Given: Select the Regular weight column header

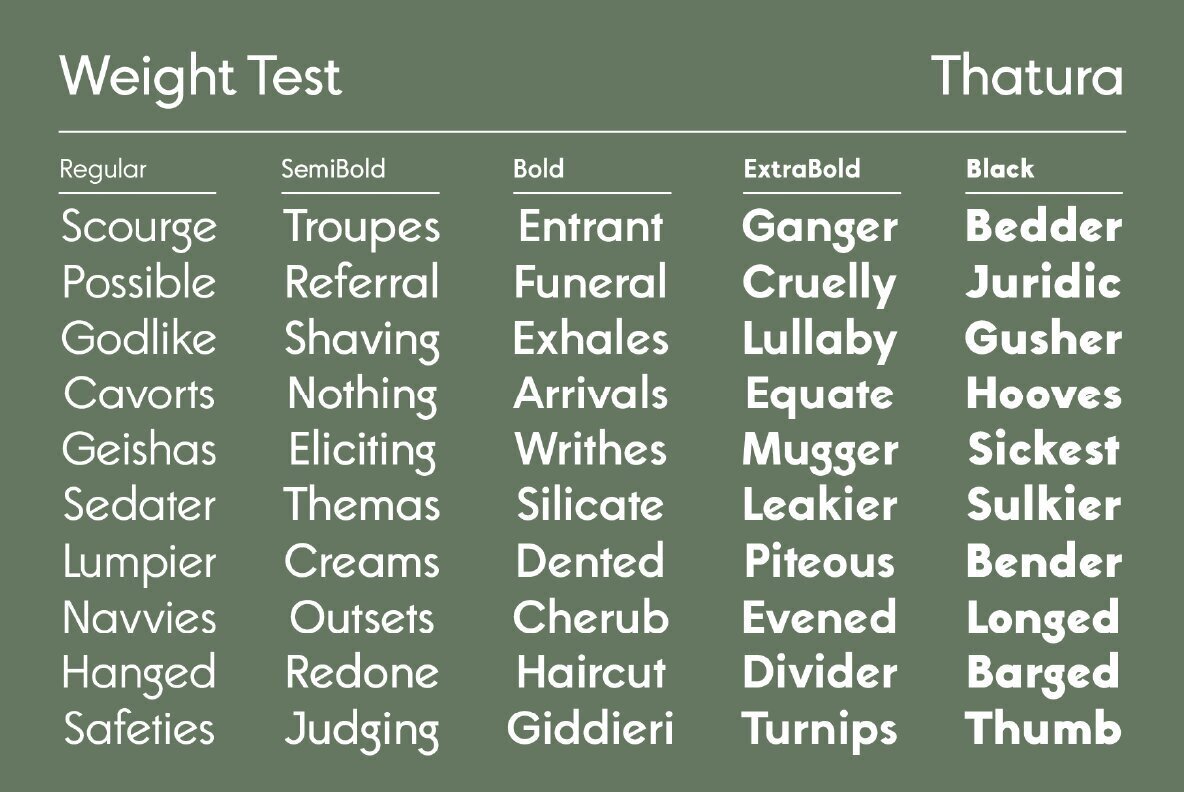Looking at the screenshot, I should [103, 169].
